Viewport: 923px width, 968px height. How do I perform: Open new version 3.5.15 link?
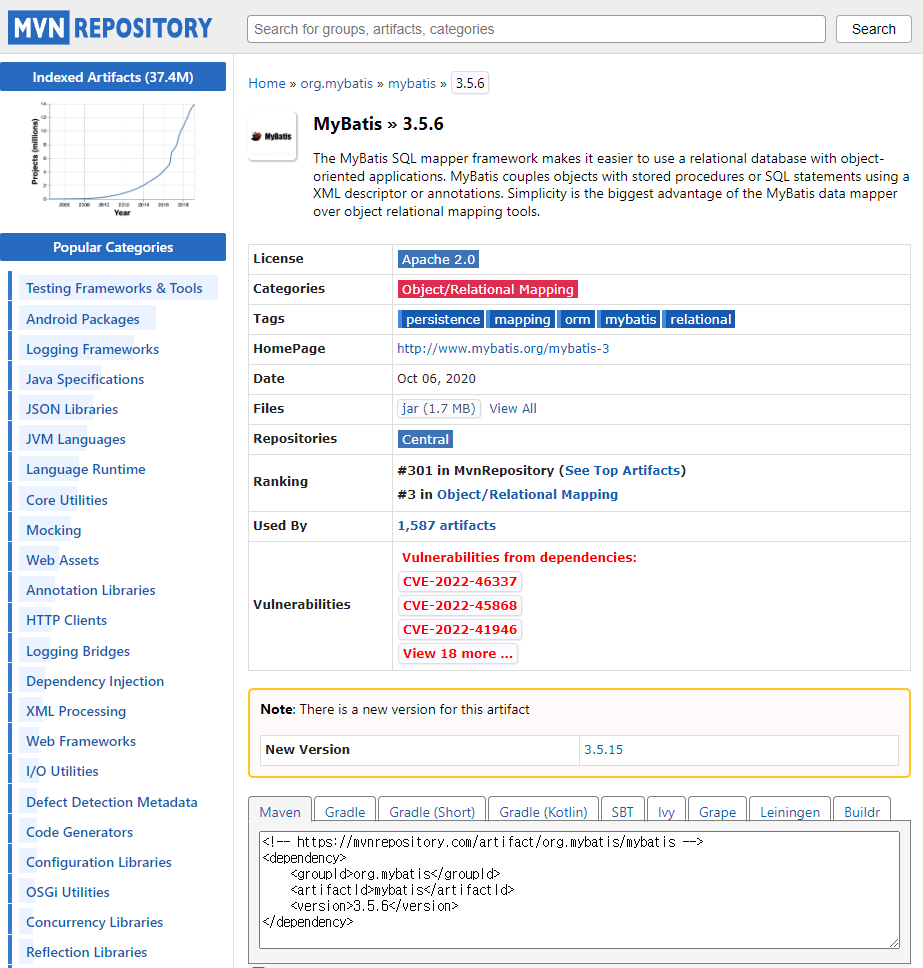pos(603,749)
